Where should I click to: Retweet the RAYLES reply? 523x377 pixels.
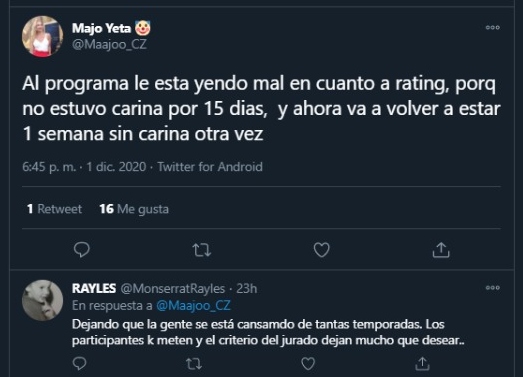(194, 364)
